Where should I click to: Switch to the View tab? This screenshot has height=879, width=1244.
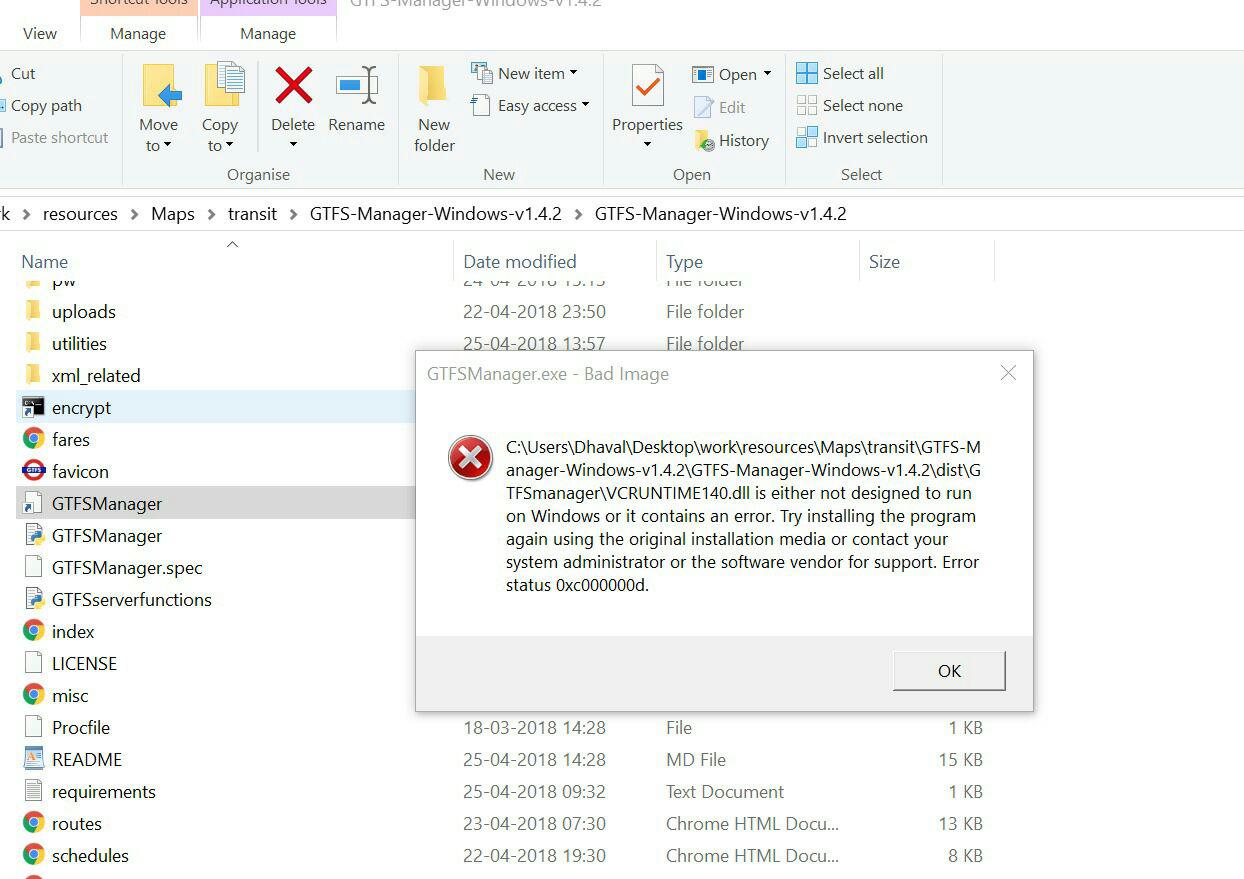click(x=38, y=33)
